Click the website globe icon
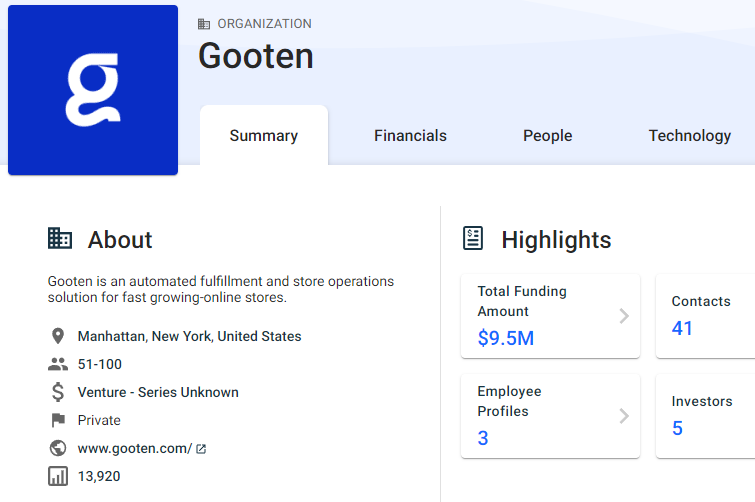Image resolution: width=755 pixels, height=502 pixels. pos(57,448)
